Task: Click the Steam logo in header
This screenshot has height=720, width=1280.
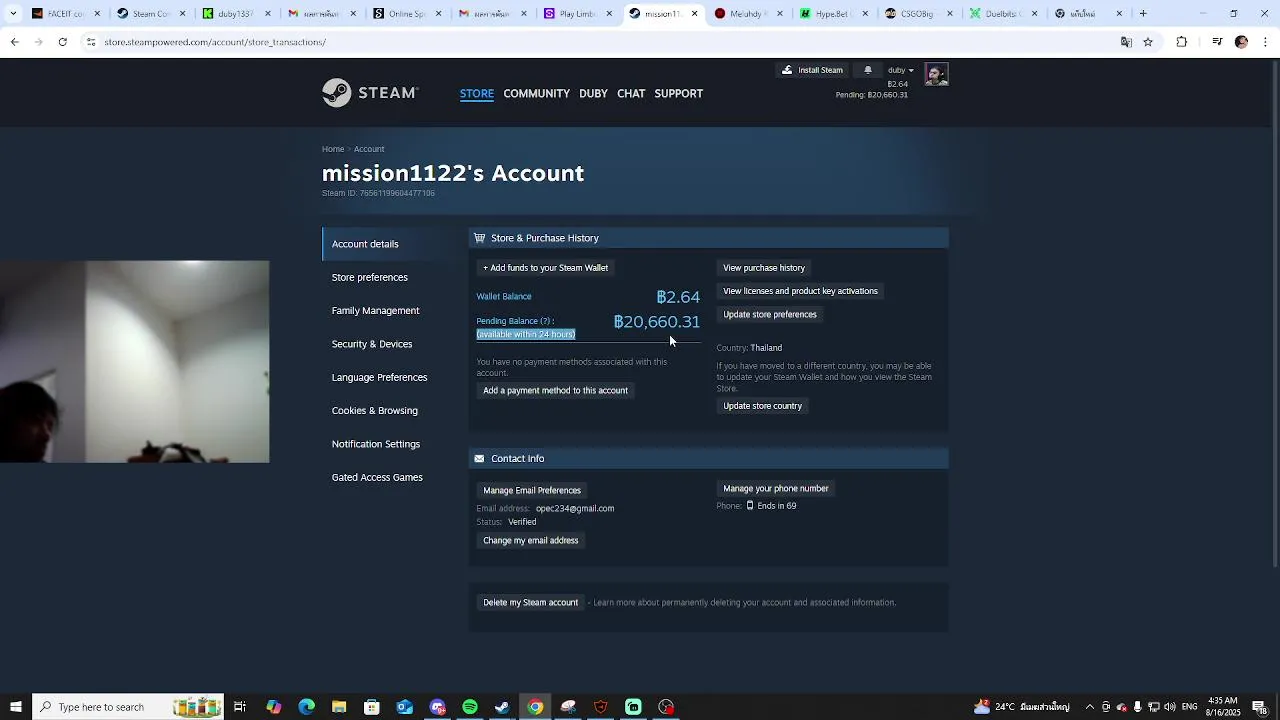Action: coord(370,93)
